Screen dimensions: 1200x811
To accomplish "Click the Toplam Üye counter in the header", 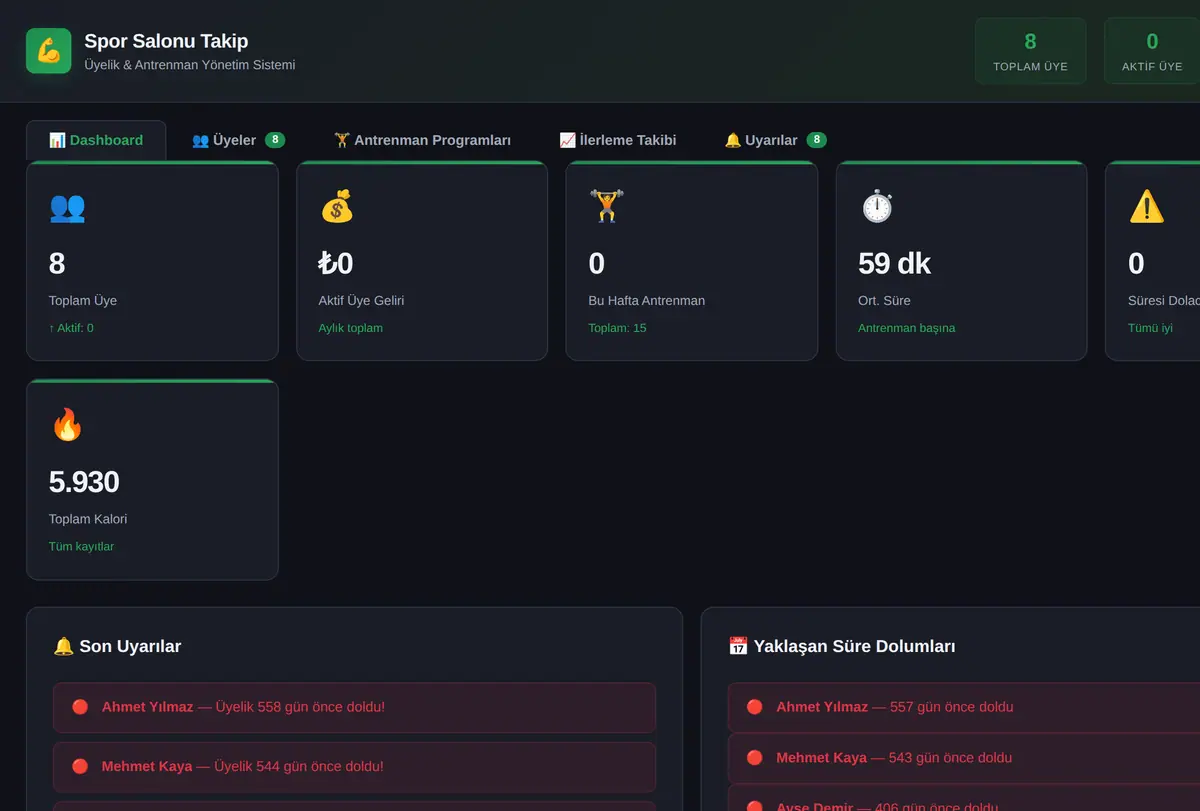I will tap(1030, 51).
